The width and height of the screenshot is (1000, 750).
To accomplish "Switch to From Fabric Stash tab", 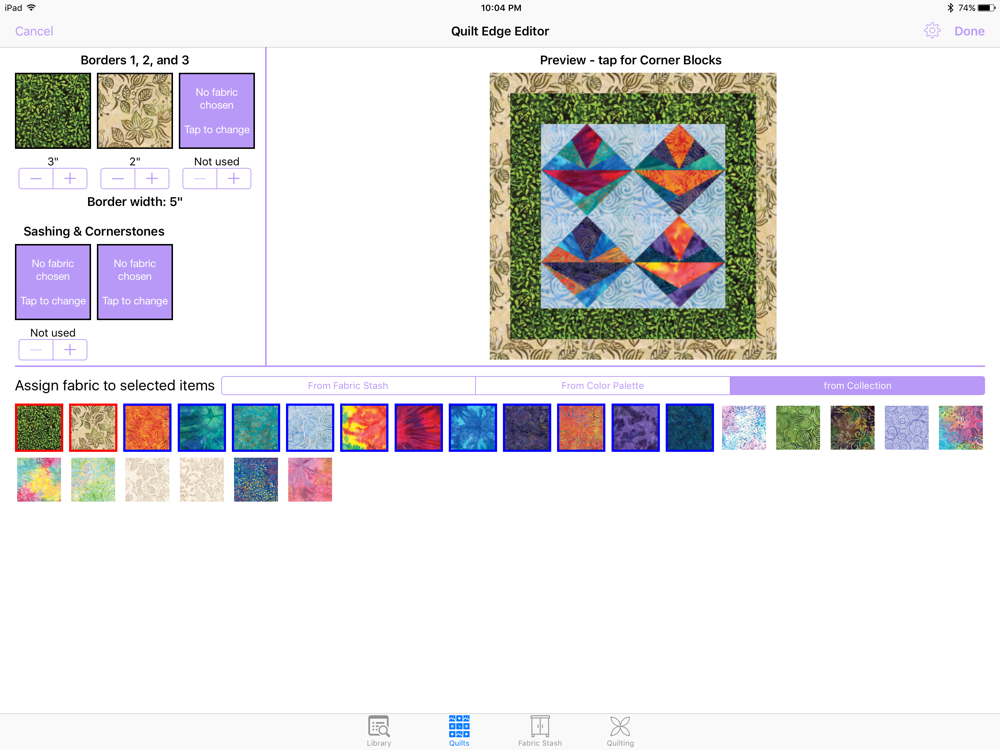I will click(x=348, y=385).
